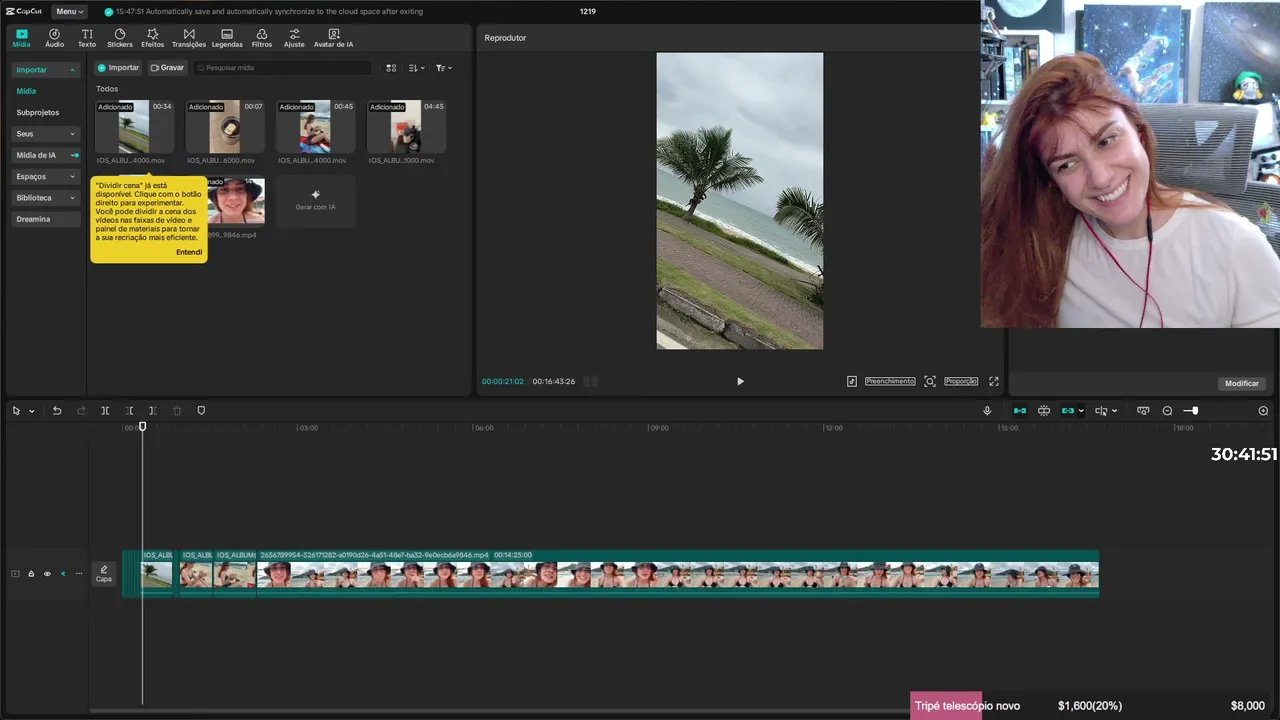Viewport: 1280px width, 720px height.
Task: Switch to the Áudio tab
Action: 54,38
